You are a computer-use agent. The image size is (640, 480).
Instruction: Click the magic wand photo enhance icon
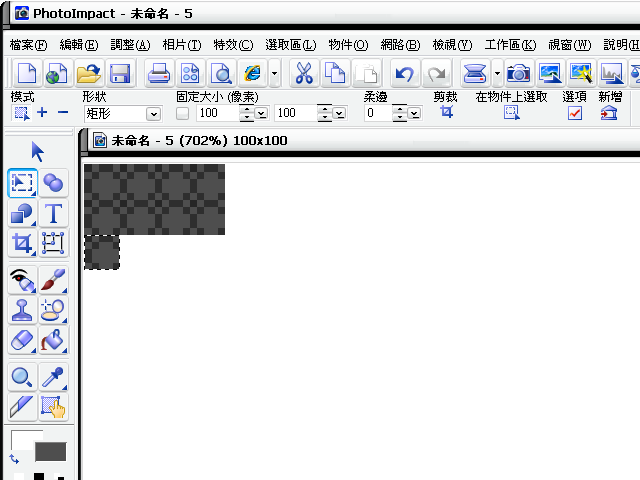[581, 73]
